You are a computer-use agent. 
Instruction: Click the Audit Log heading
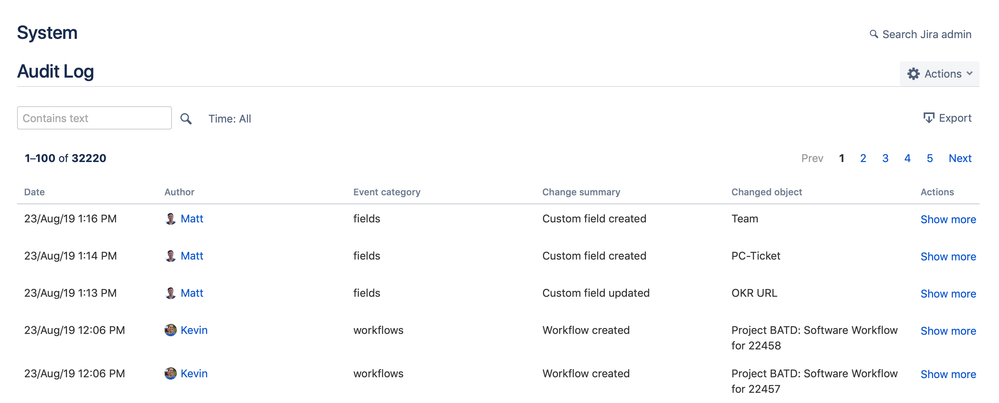coord(55,72)
